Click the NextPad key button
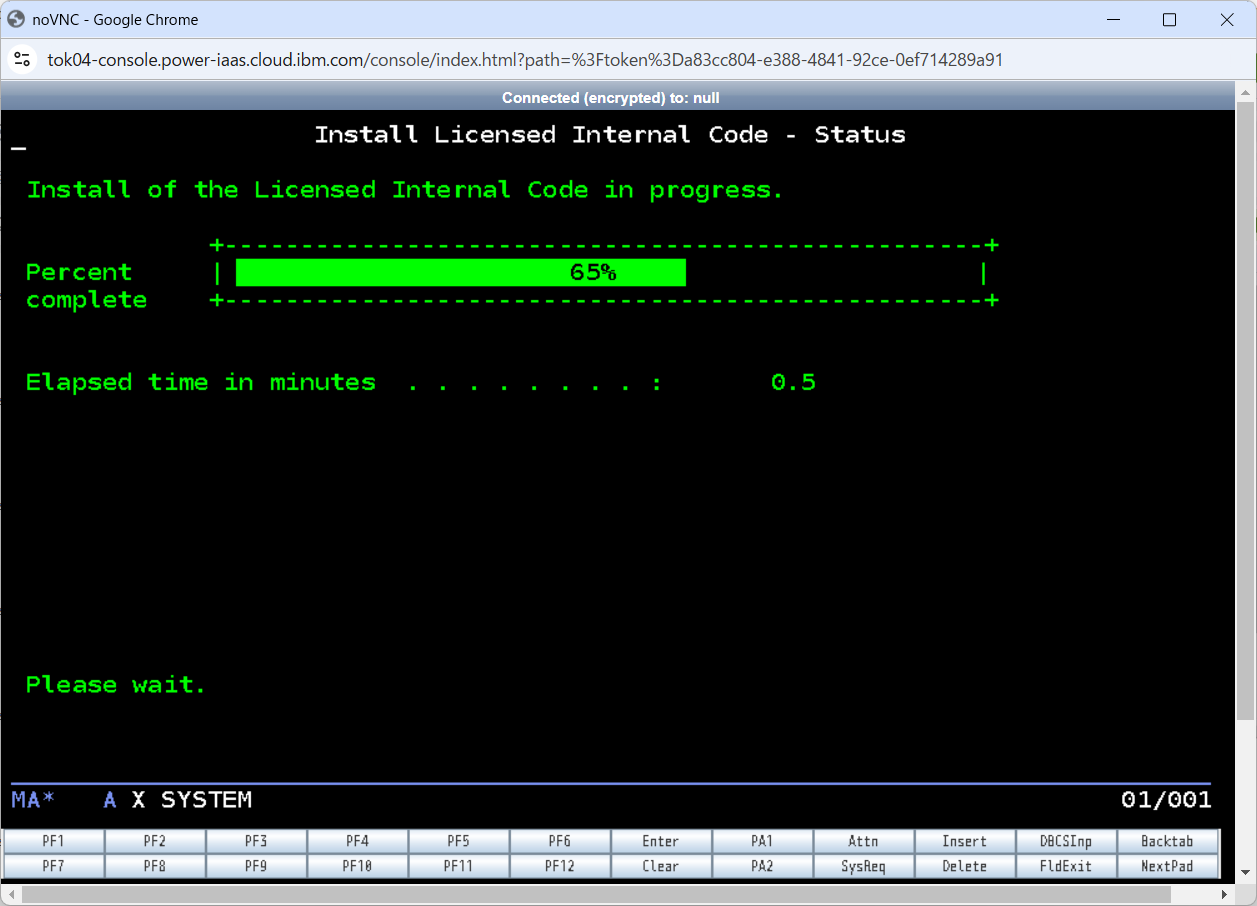This screenshot has height=906, width=1257. point(1167,866)
